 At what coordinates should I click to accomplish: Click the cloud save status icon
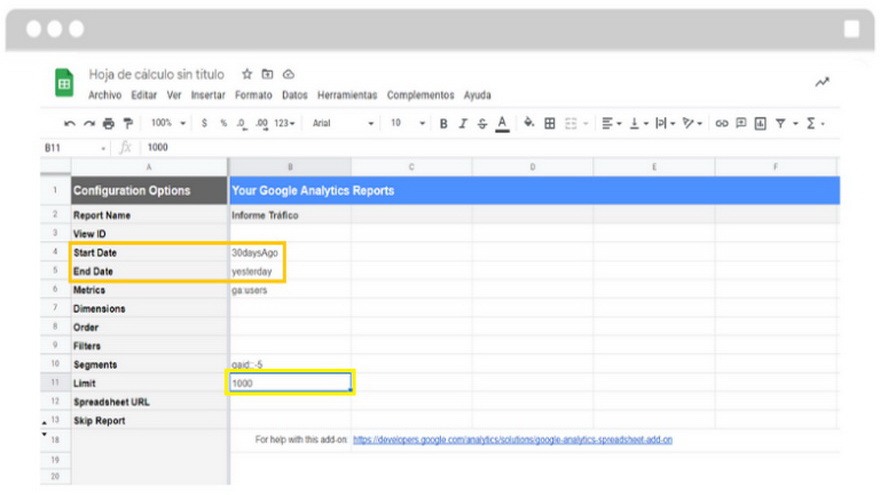tap(288, 74)
